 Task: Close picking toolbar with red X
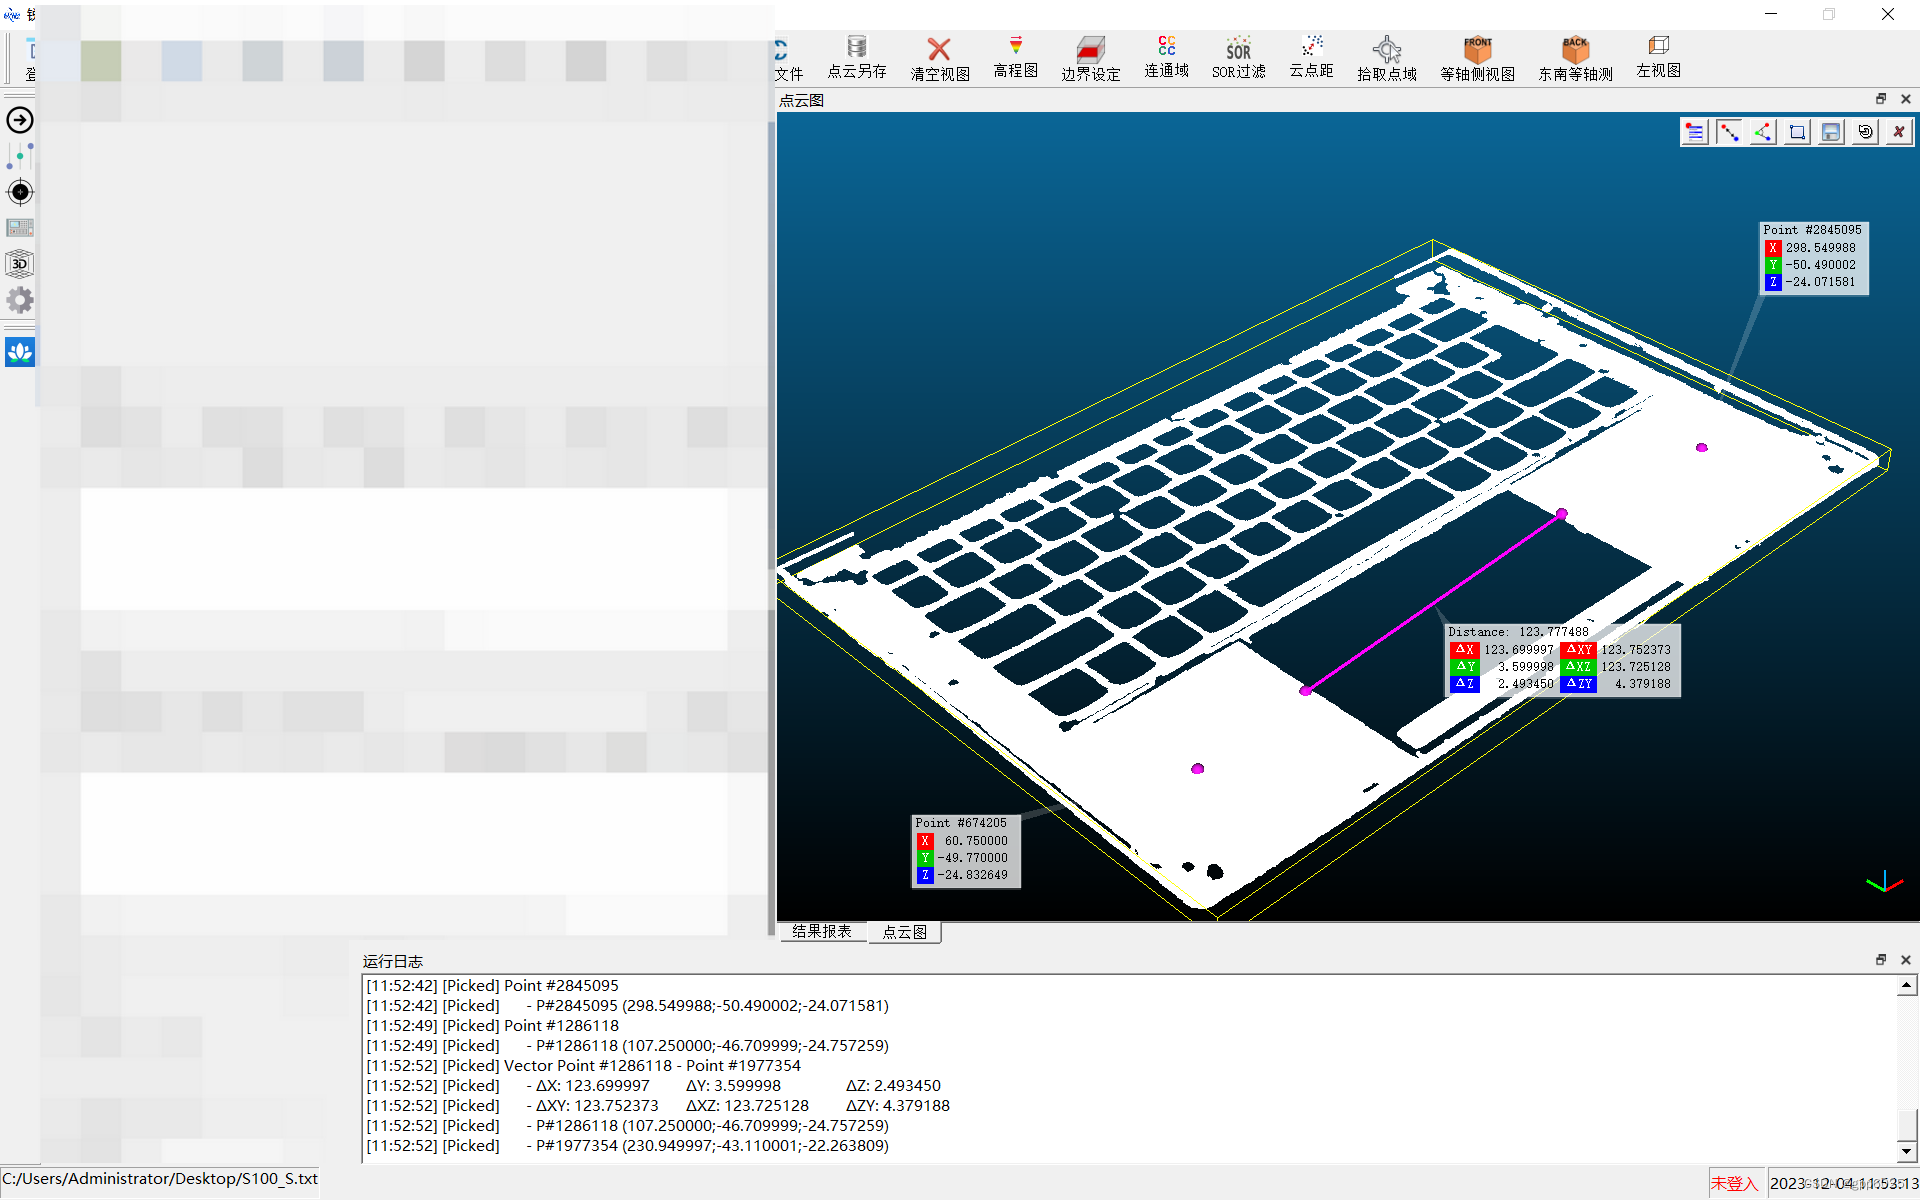(x=1899, y=132)
